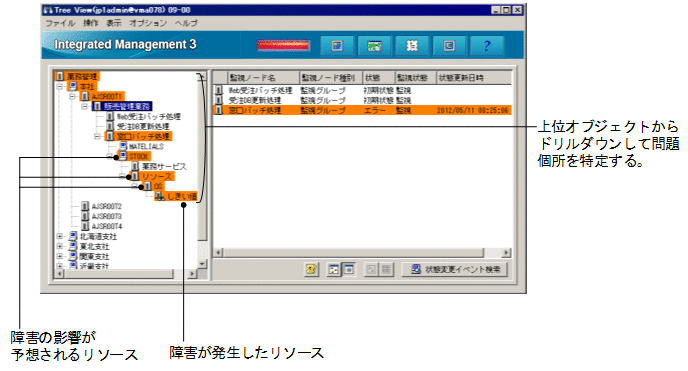688x371 pixels.
Task: Click the details list's horizontal scroll right arrow
Action: point(506,253)
